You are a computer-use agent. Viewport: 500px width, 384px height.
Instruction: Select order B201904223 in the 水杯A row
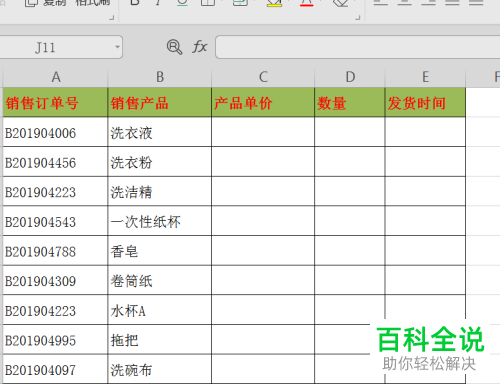[x=55, y=310]
